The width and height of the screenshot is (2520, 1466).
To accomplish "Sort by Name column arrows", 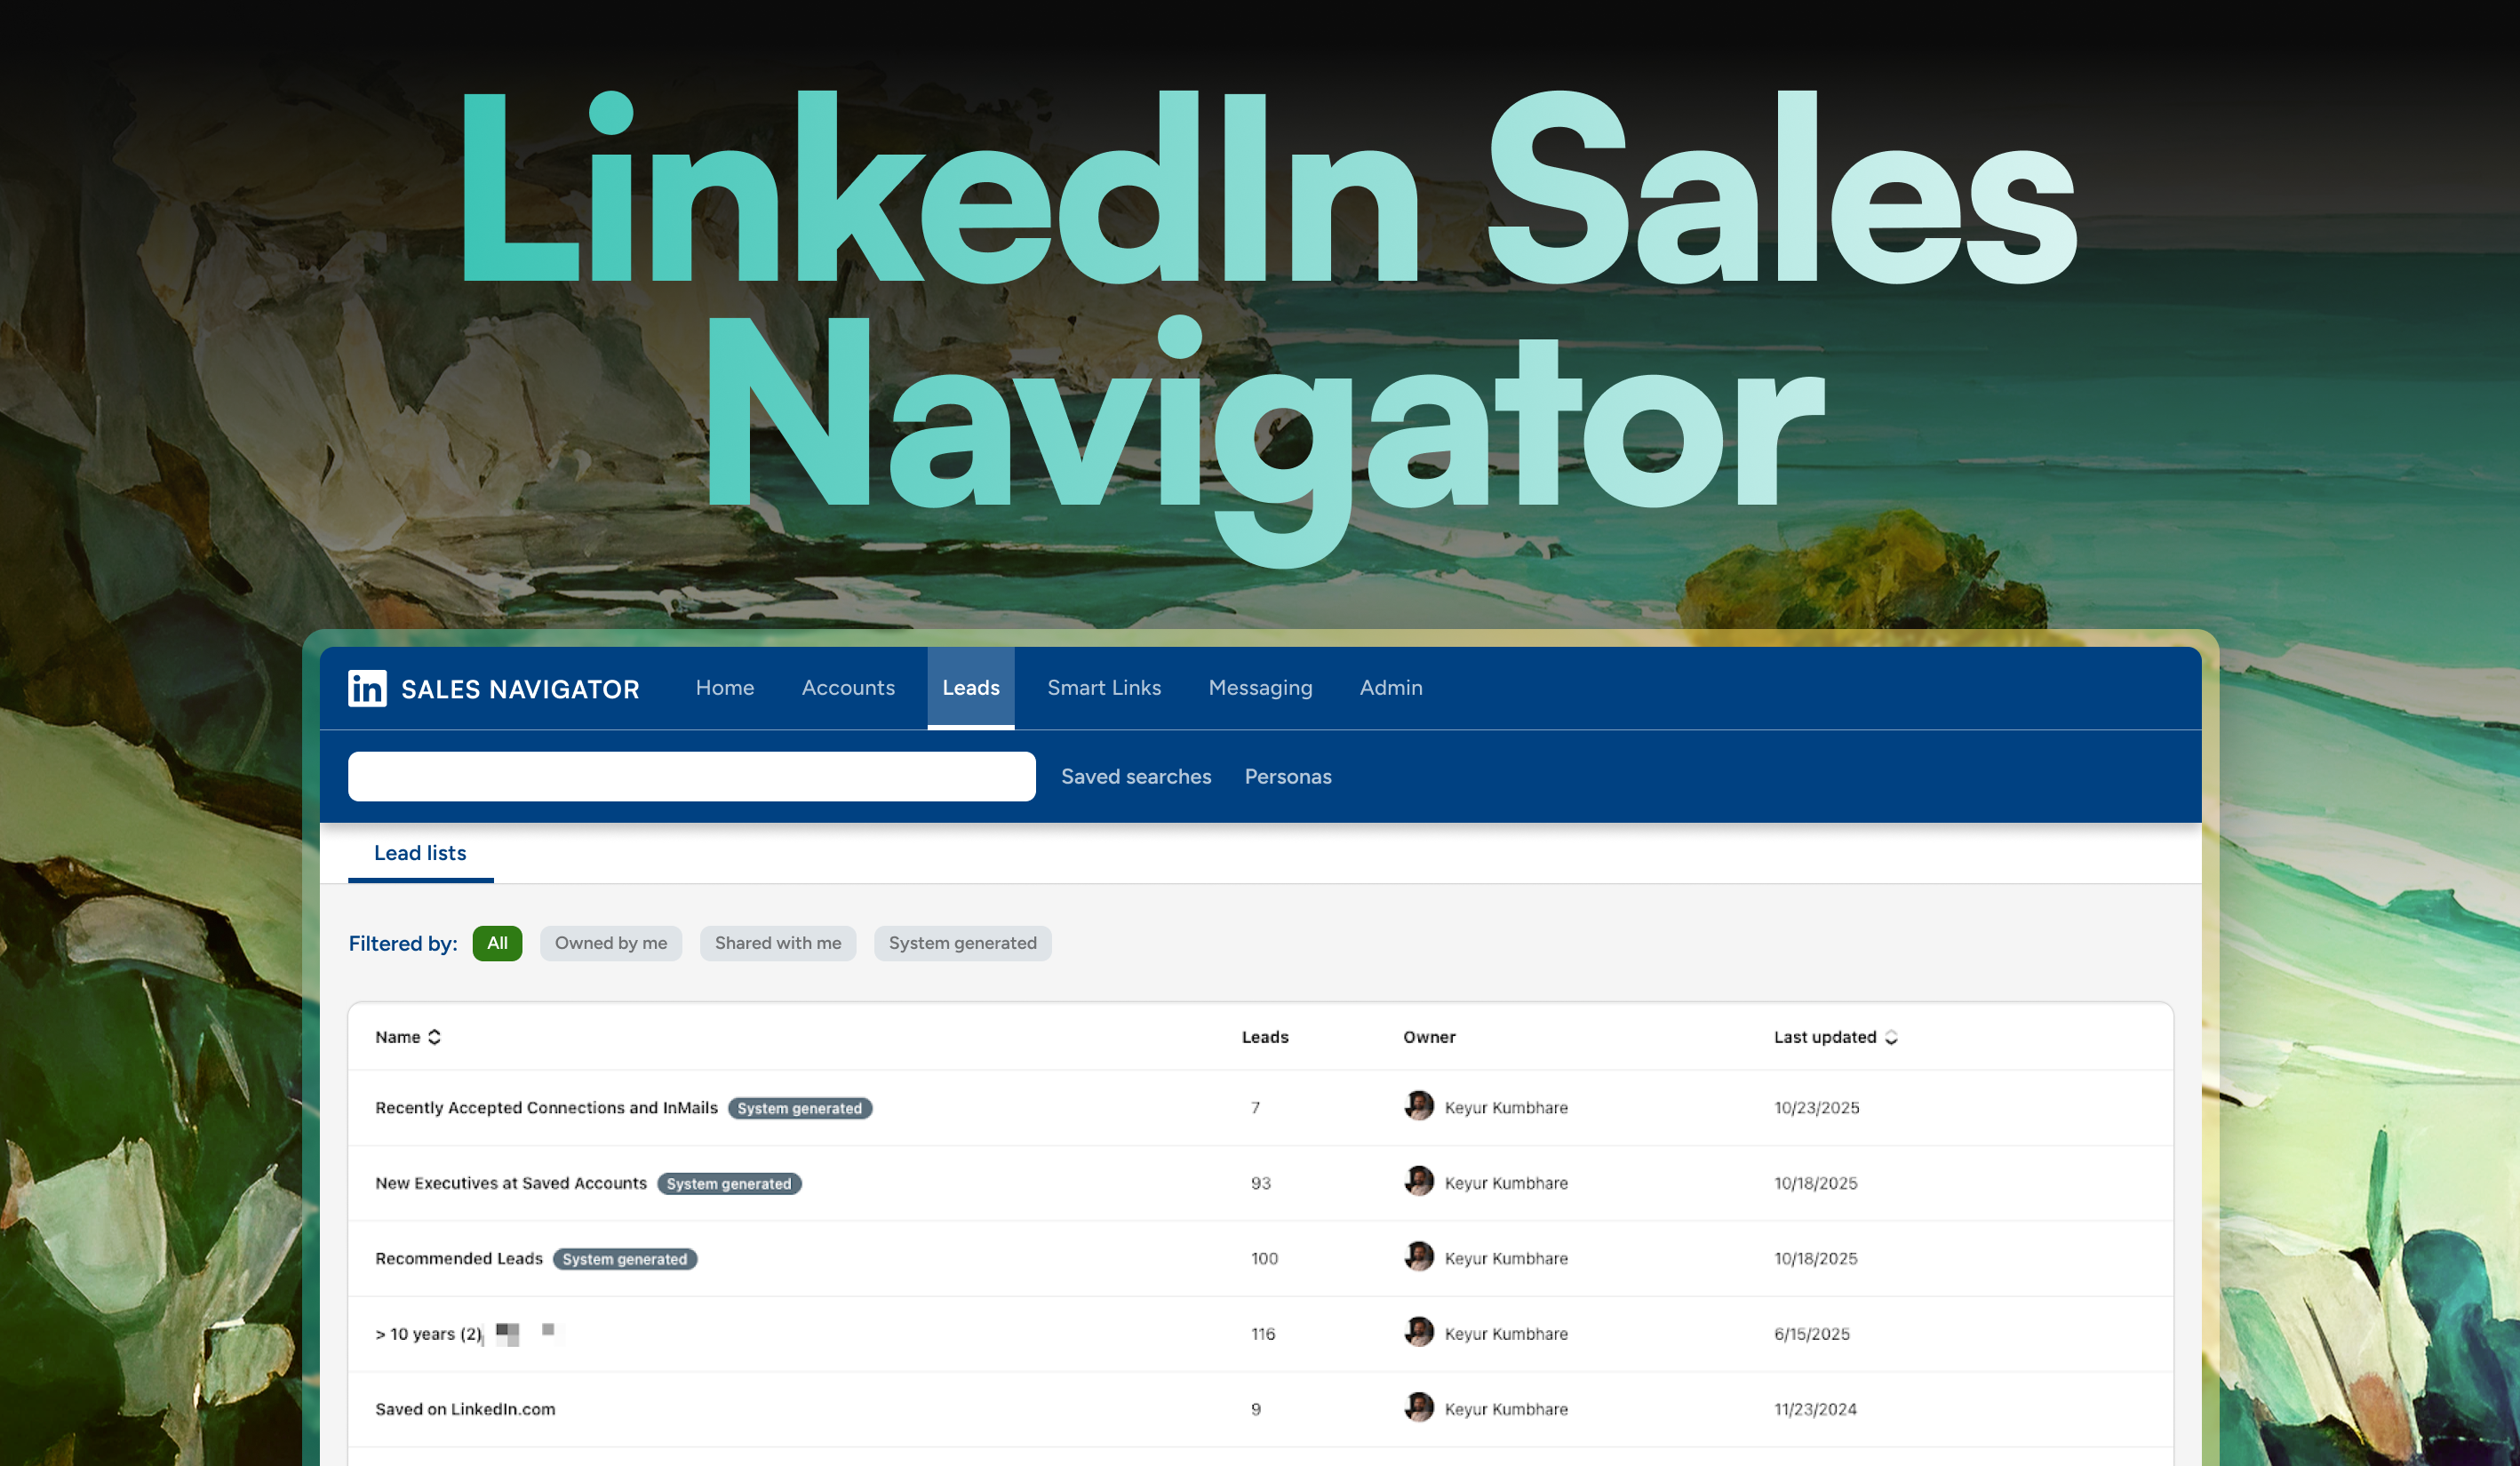I will (x=434, y=1037).
